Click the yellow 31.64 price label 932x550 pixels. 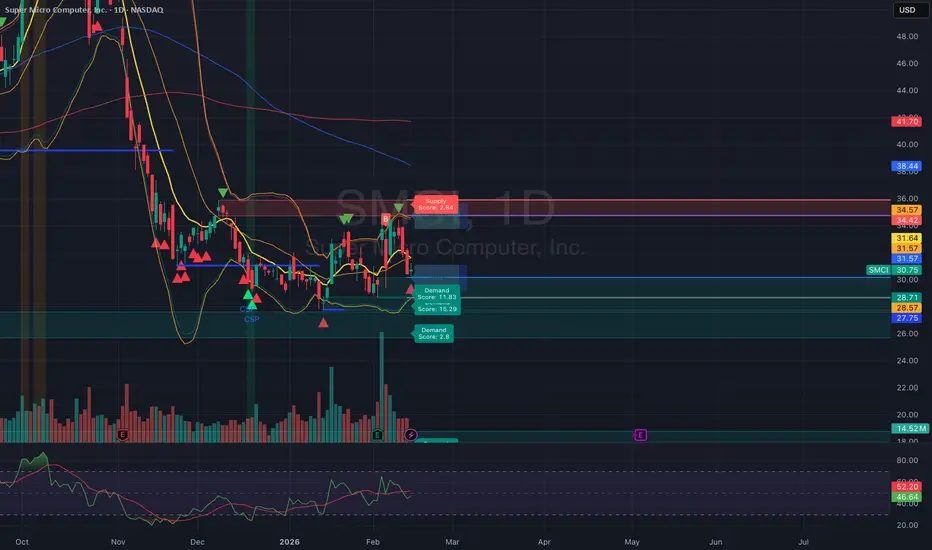click(x=906, y=238)
